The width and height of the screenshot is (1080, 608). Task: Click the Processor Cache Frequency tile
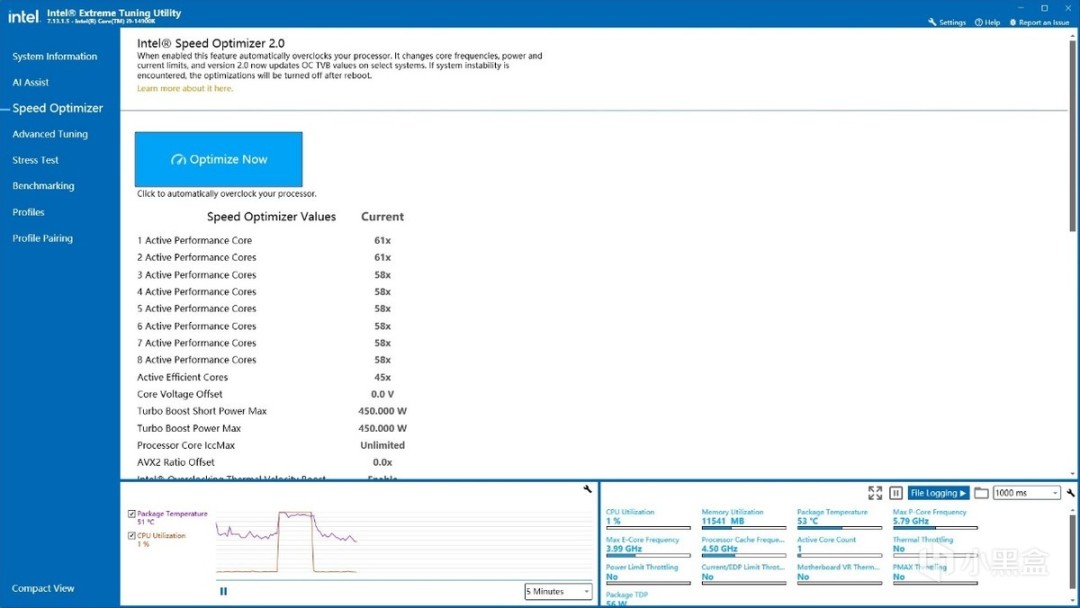[x=743, y=546]
